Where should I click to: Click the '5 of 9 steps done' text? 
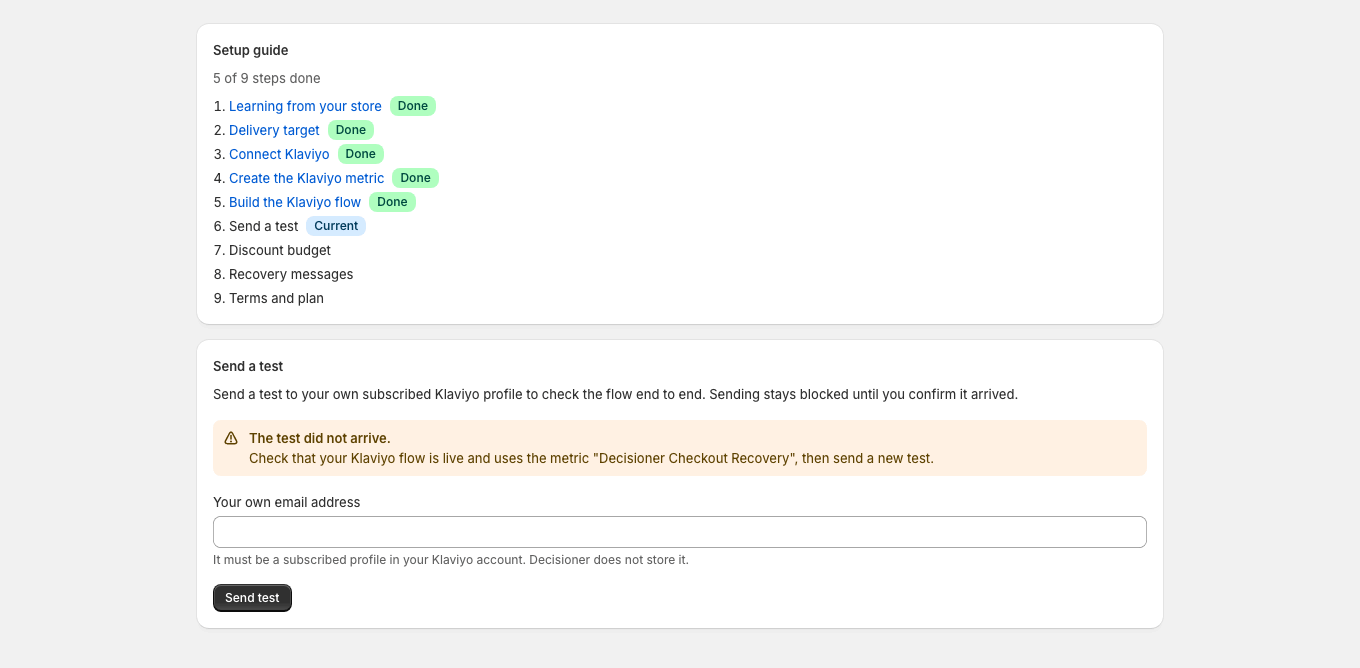(x=267, y=78)
